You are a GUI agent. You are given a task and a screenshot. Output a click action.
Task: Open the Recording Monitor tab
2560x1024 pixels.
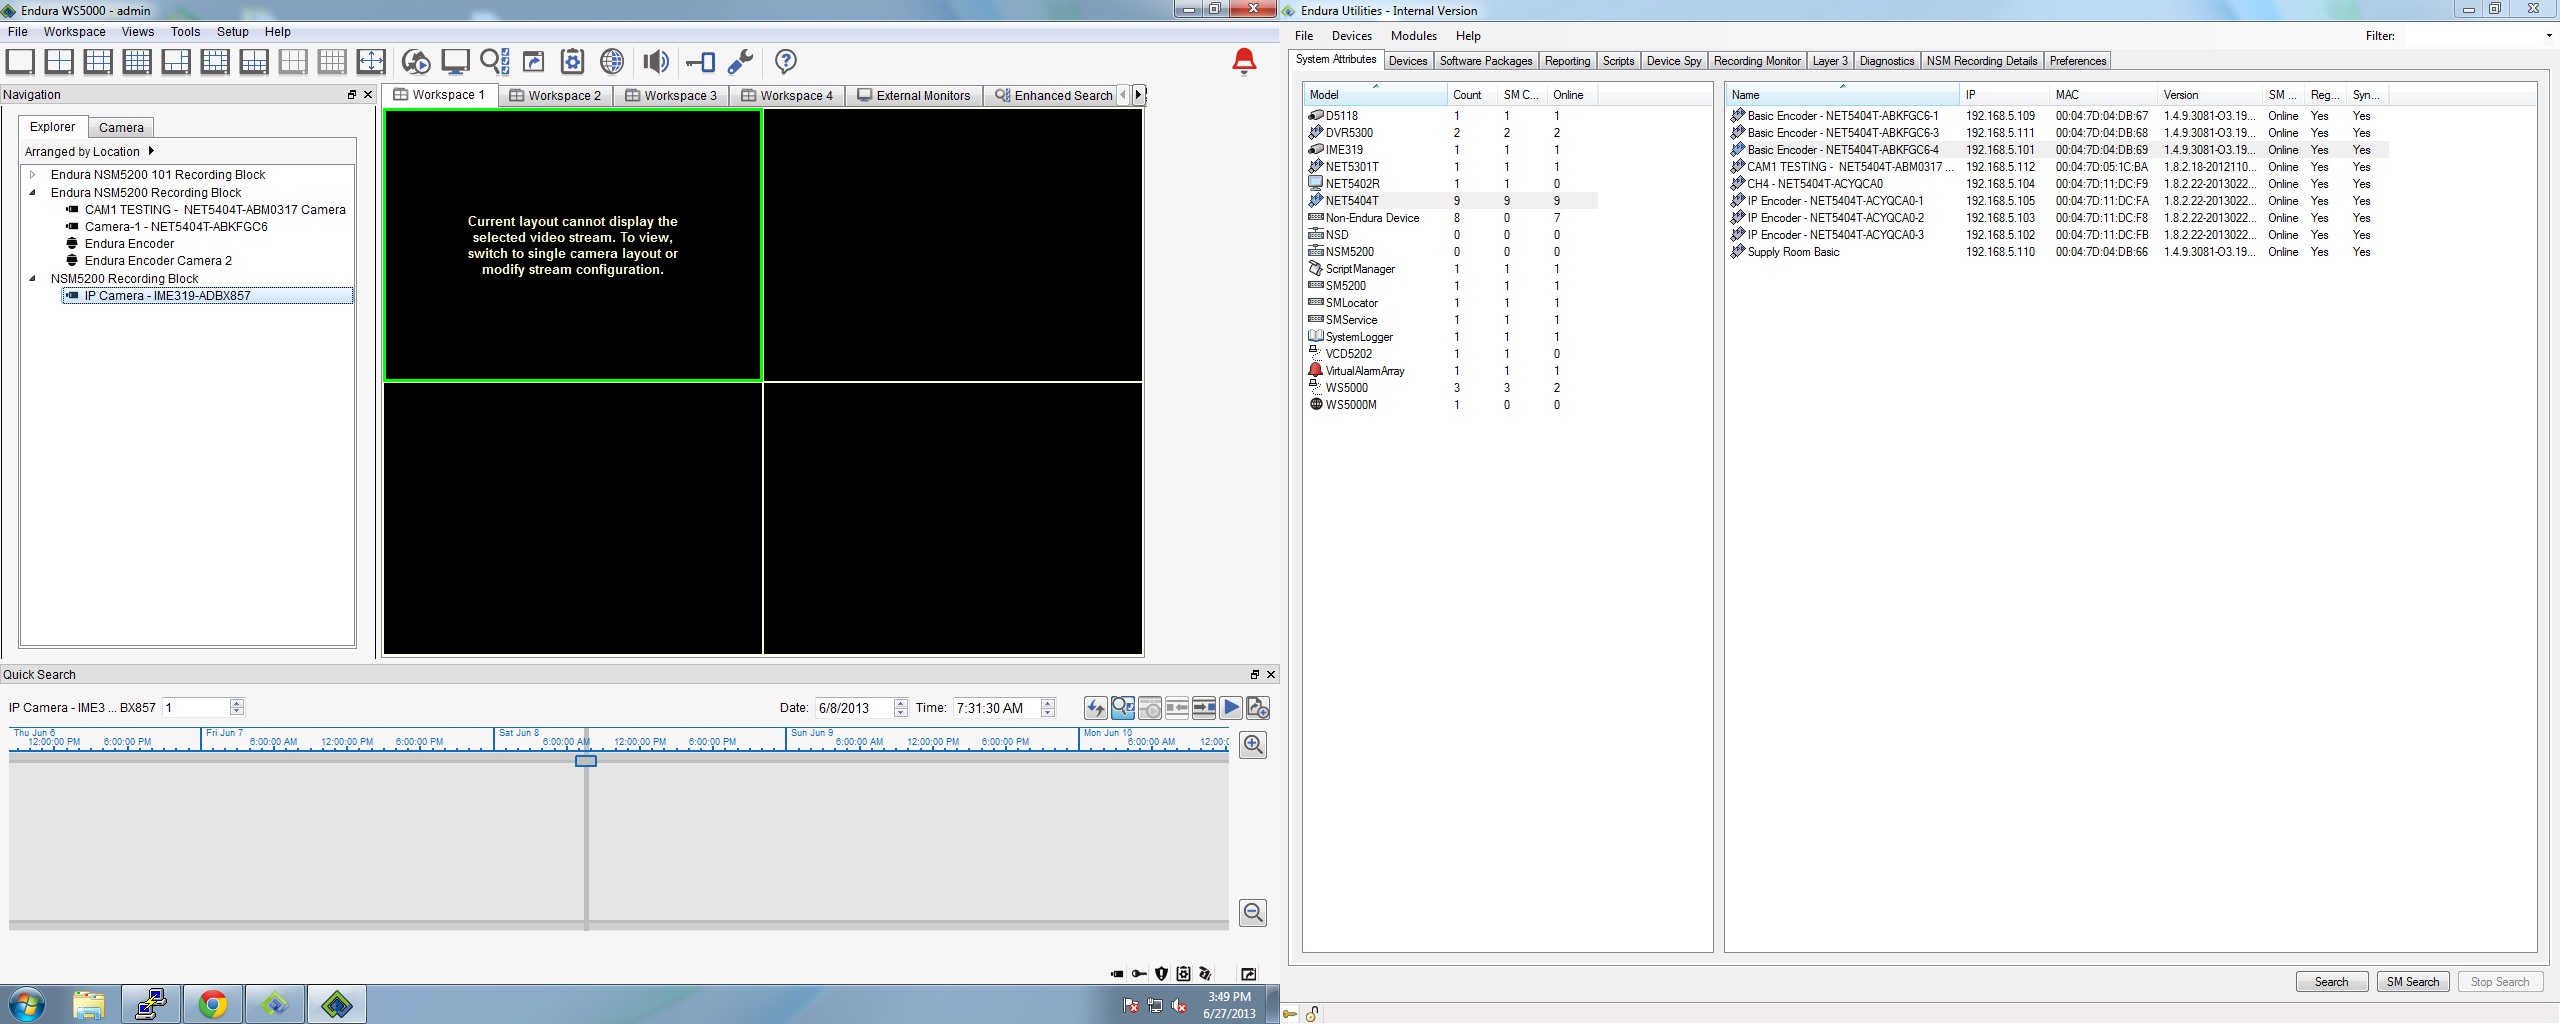click(x=1756, y=61)
